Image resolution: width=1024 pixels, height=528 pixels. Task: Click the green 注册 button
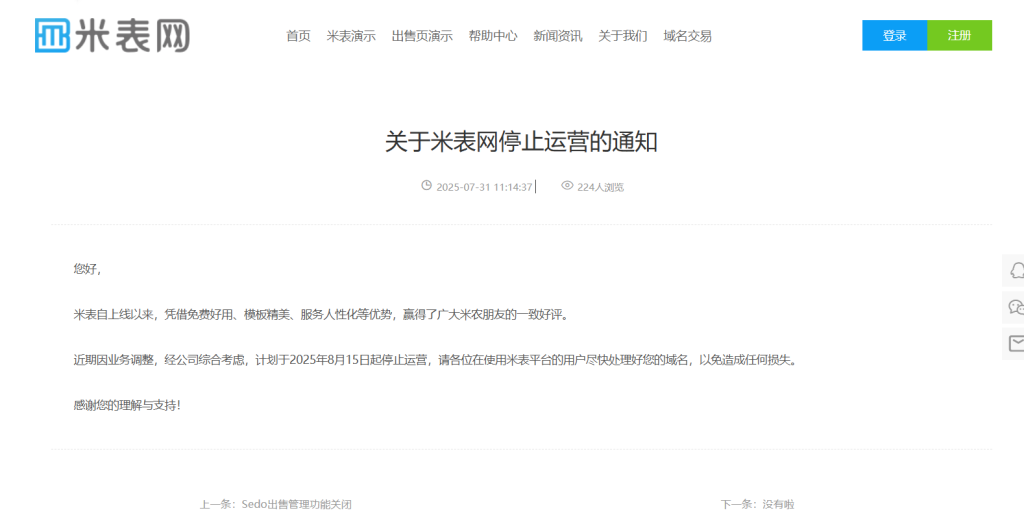(x=959, y=35)
